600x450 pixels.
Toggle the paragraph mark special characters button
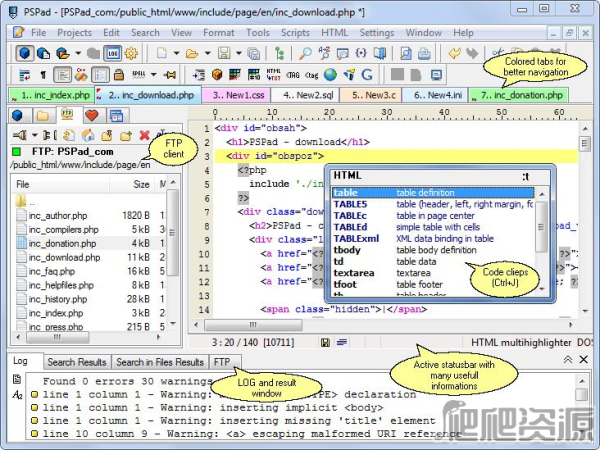tap(43, 75)
